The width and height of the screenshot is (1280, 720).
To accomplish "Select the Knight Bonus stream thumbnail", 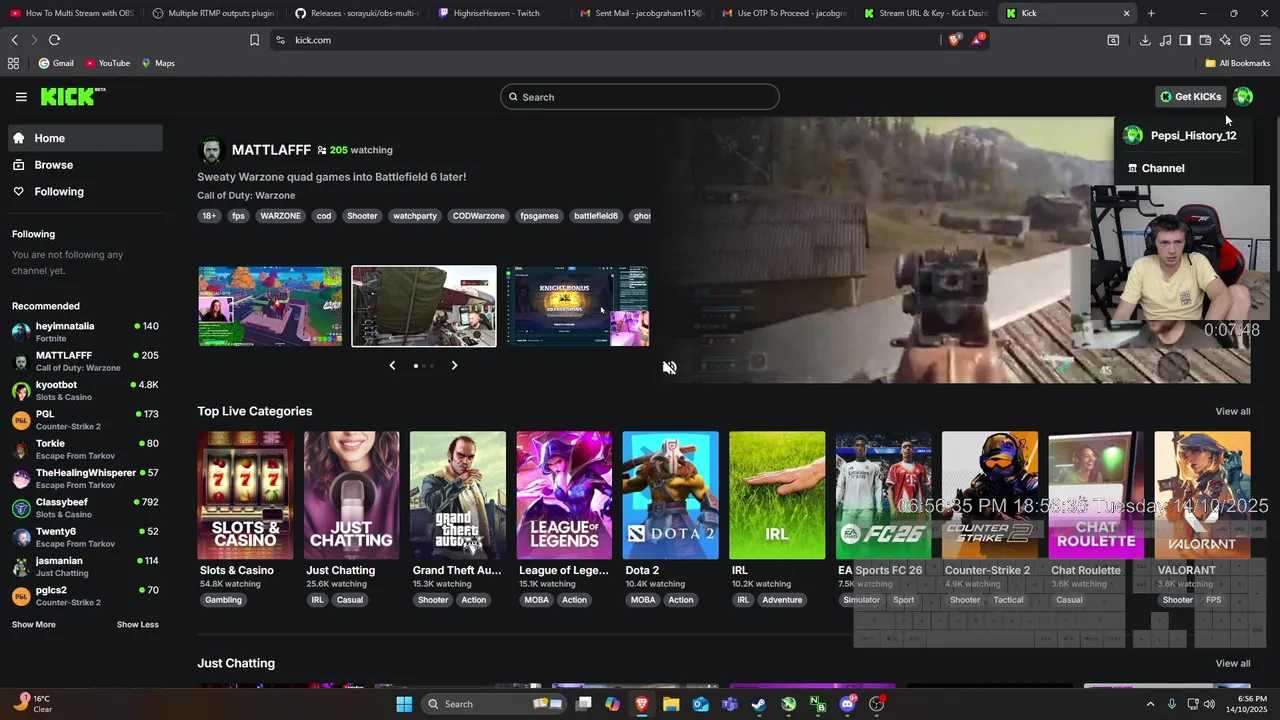I will (577, 306).
